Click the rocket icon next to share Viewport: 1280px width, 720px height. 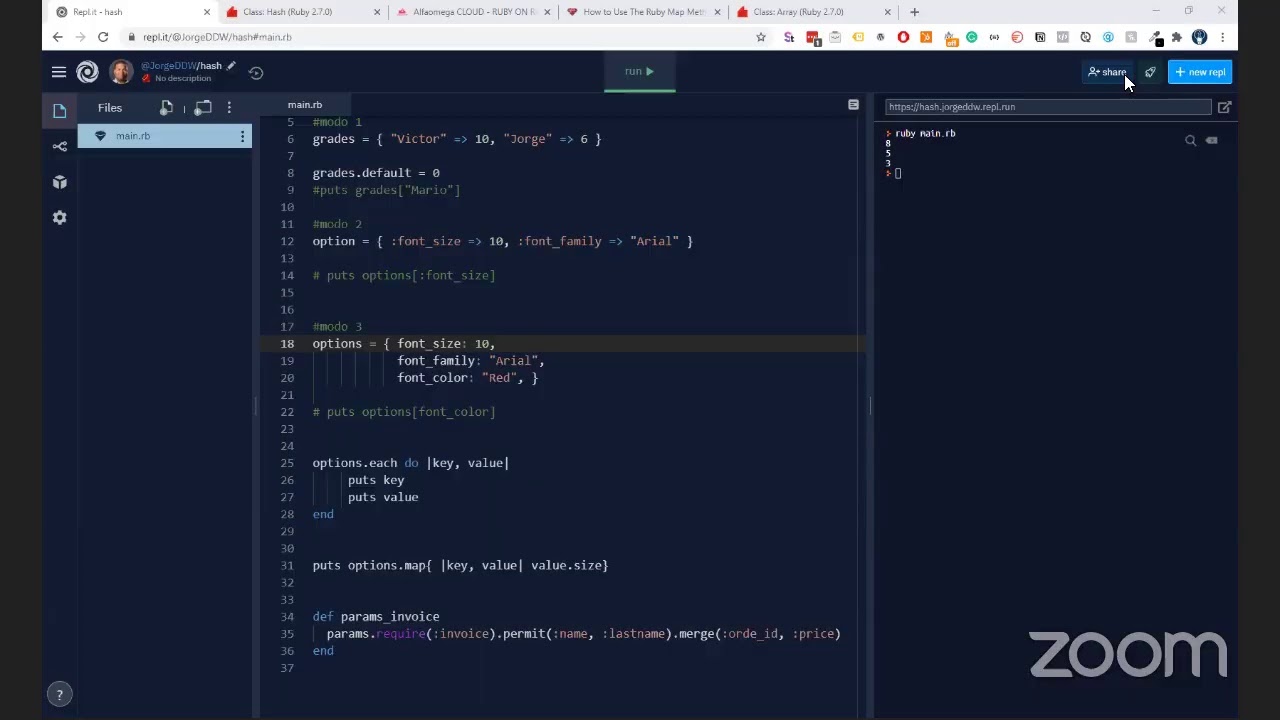tap(1150, 72)
